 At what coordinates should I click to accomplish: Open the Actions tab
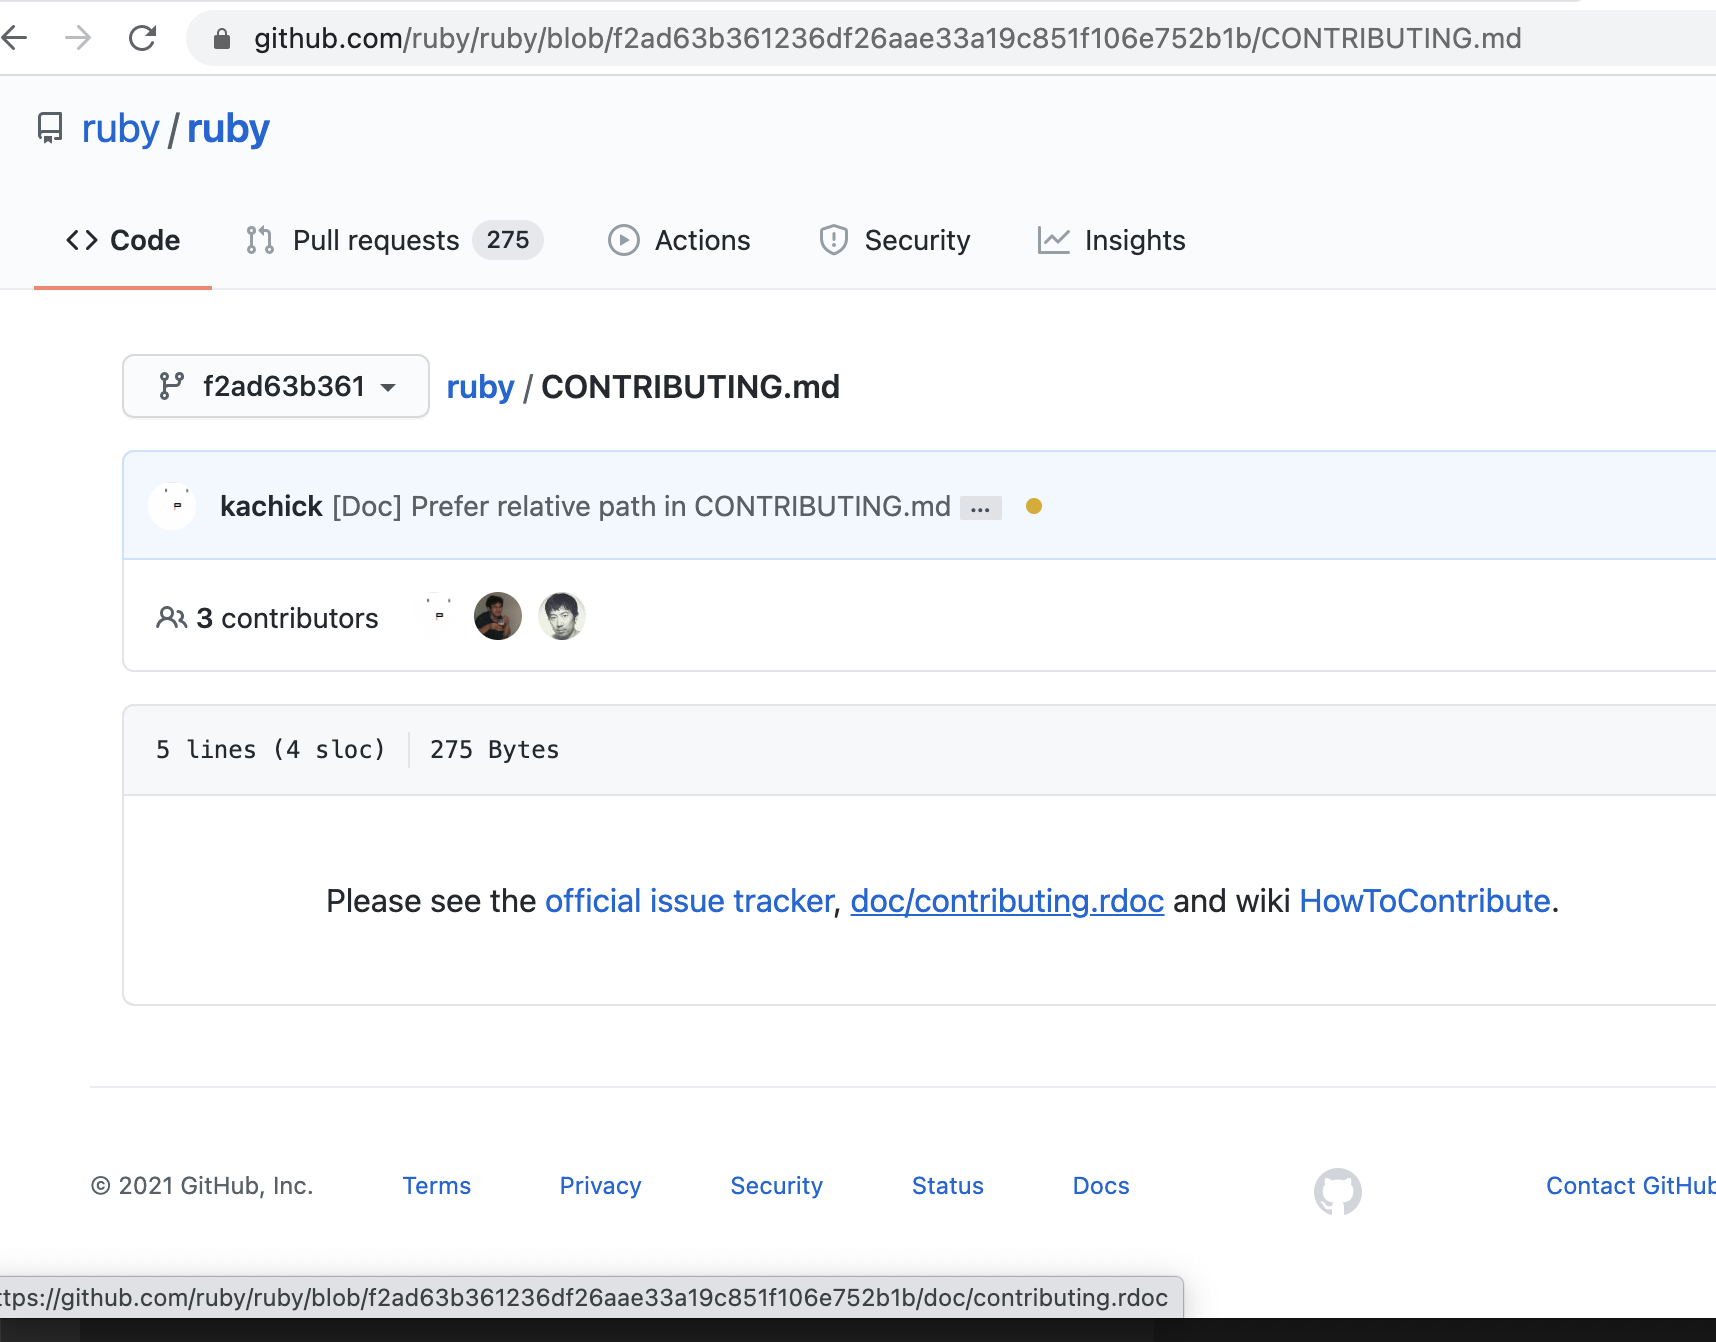(680, 240)
